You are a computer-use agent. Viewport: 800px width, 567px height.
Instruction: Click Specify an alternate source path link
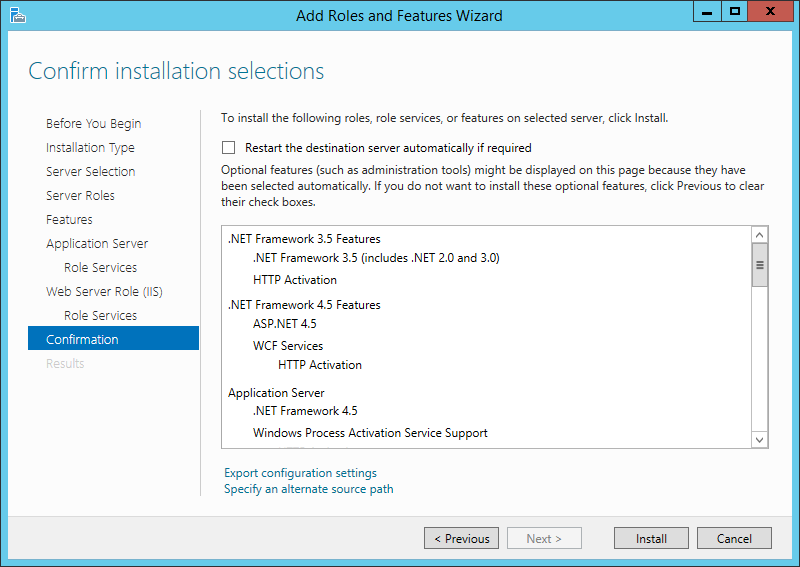pyautogui.click(x=309, y=489)
